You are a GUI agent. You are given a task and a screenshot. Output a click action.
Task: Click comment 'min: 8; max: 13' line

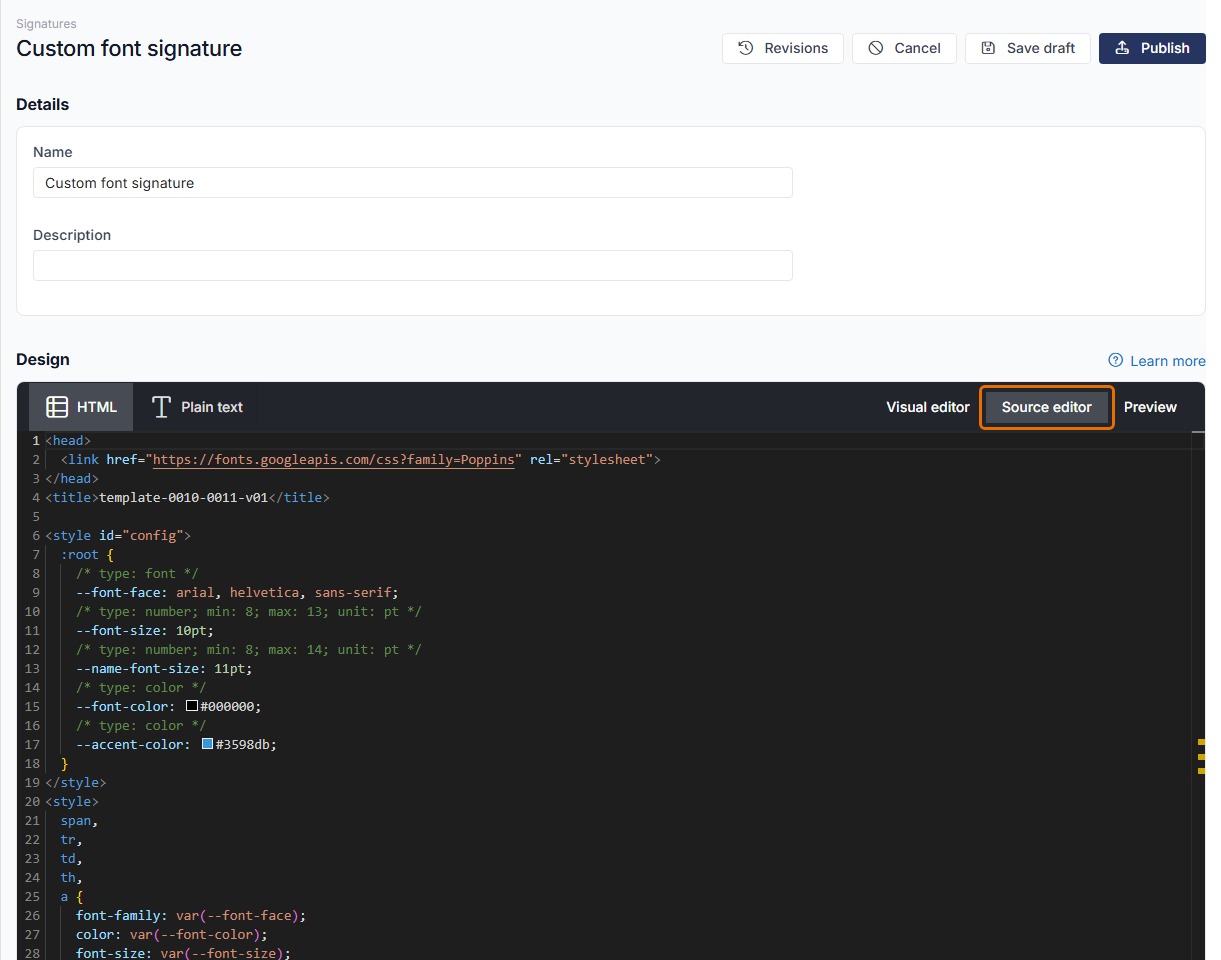coord(249,612)
